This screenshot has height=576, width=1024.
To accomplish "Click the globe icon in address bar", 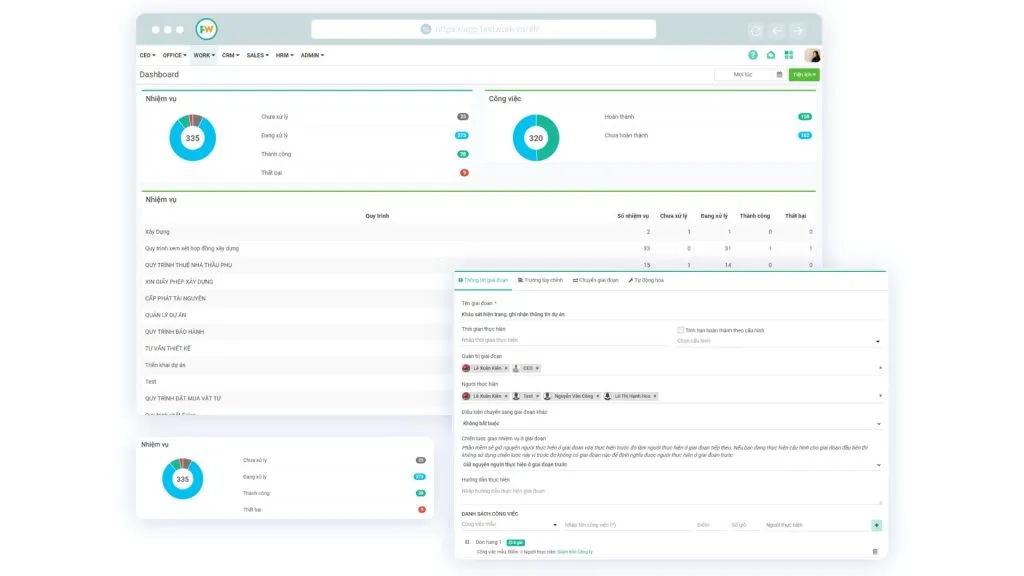I will click(x=426, y=29).
